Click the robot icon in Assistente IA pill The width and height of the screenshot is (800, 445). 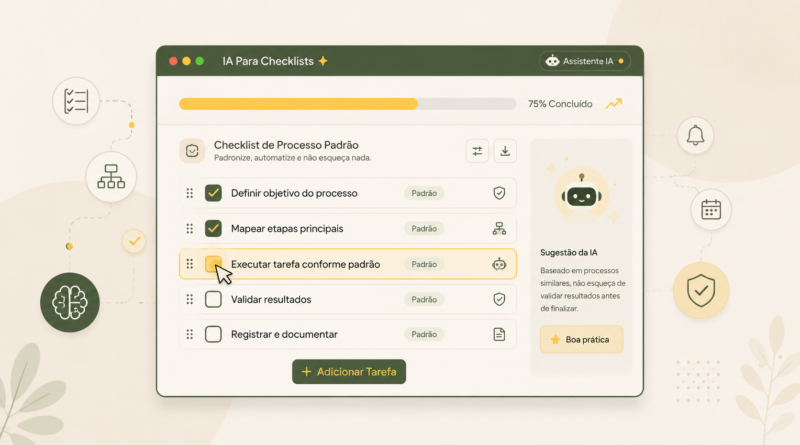[x=552, y=61]
